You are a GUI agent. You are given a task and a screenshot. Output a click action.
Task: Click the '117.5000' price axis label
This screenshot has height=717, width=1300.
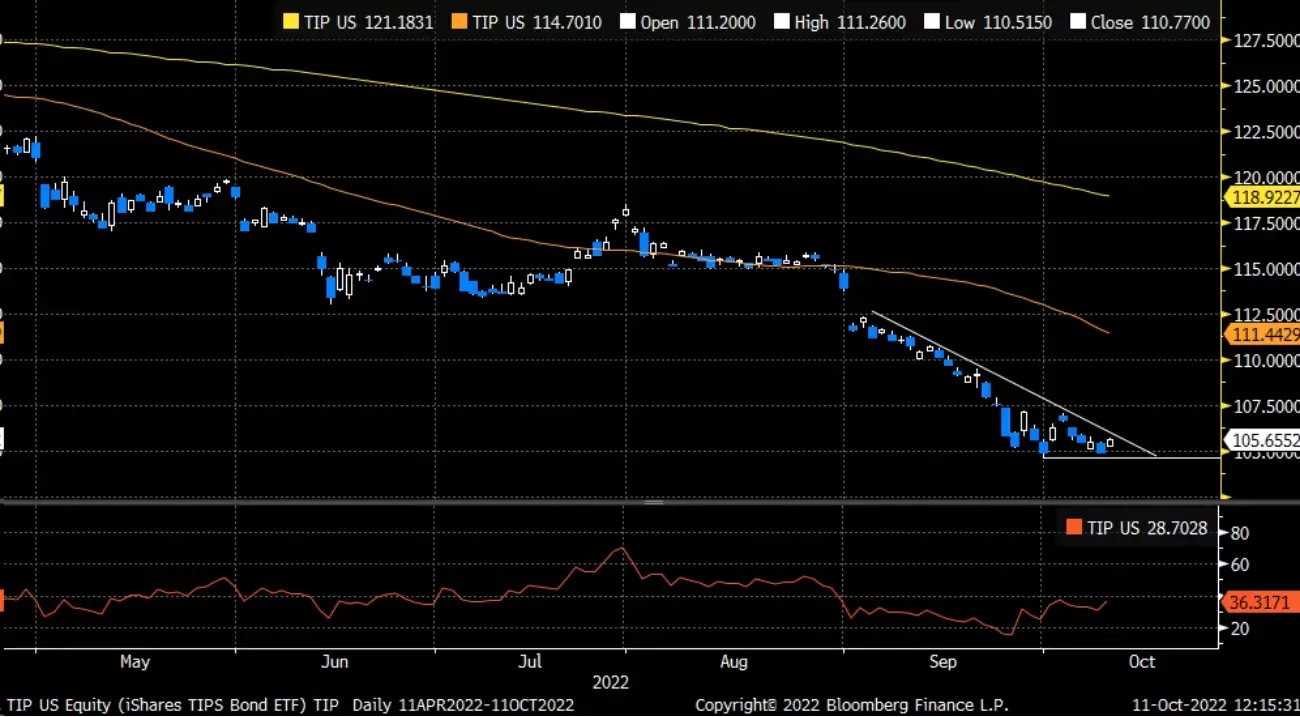pos(1267,223)
